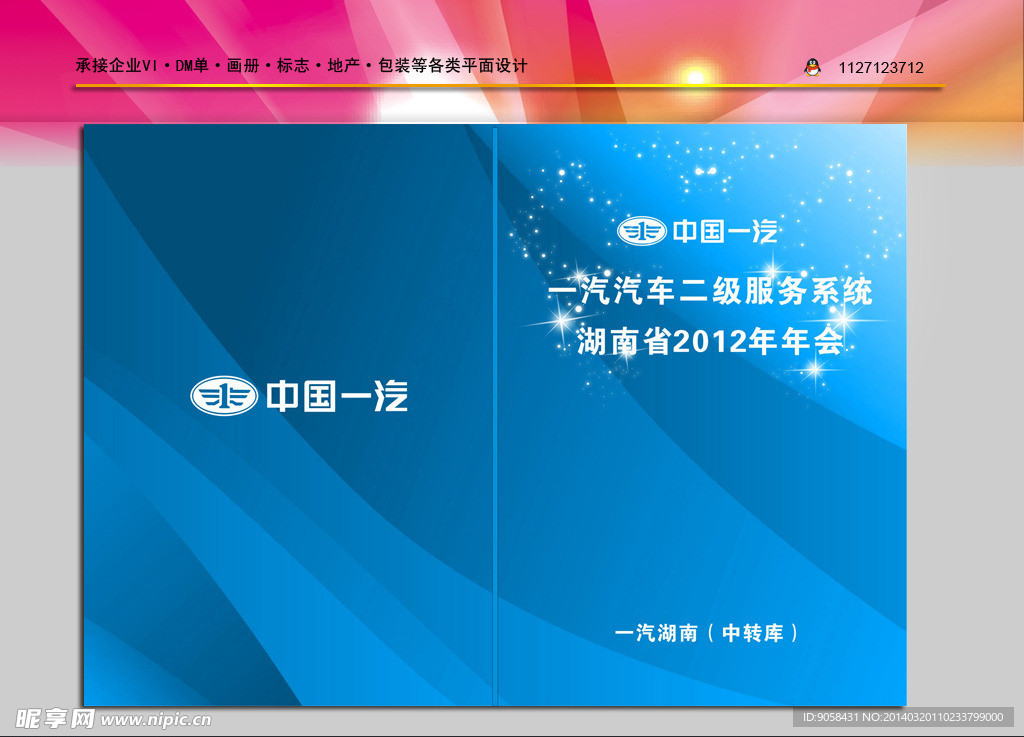Screen dimensions: 1024x737
Task: Click the header text 承接企业VI·DM单·画册
Action: click(x=168, y=66)
